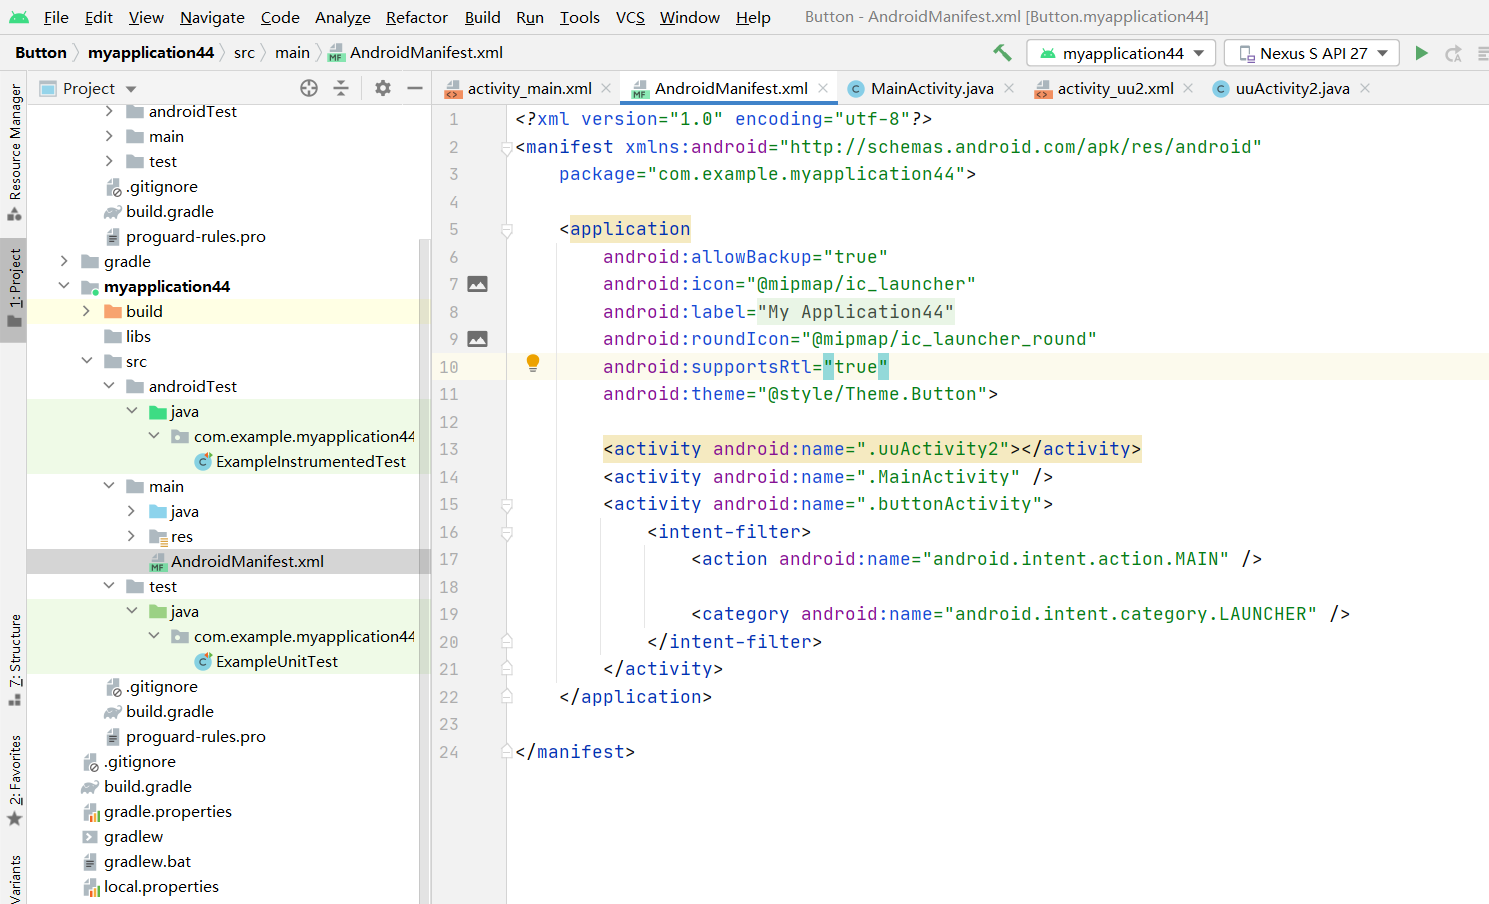Close the AndroidManifest.xml tab
Screen dimensions: 1489x904
pos(823,88)
